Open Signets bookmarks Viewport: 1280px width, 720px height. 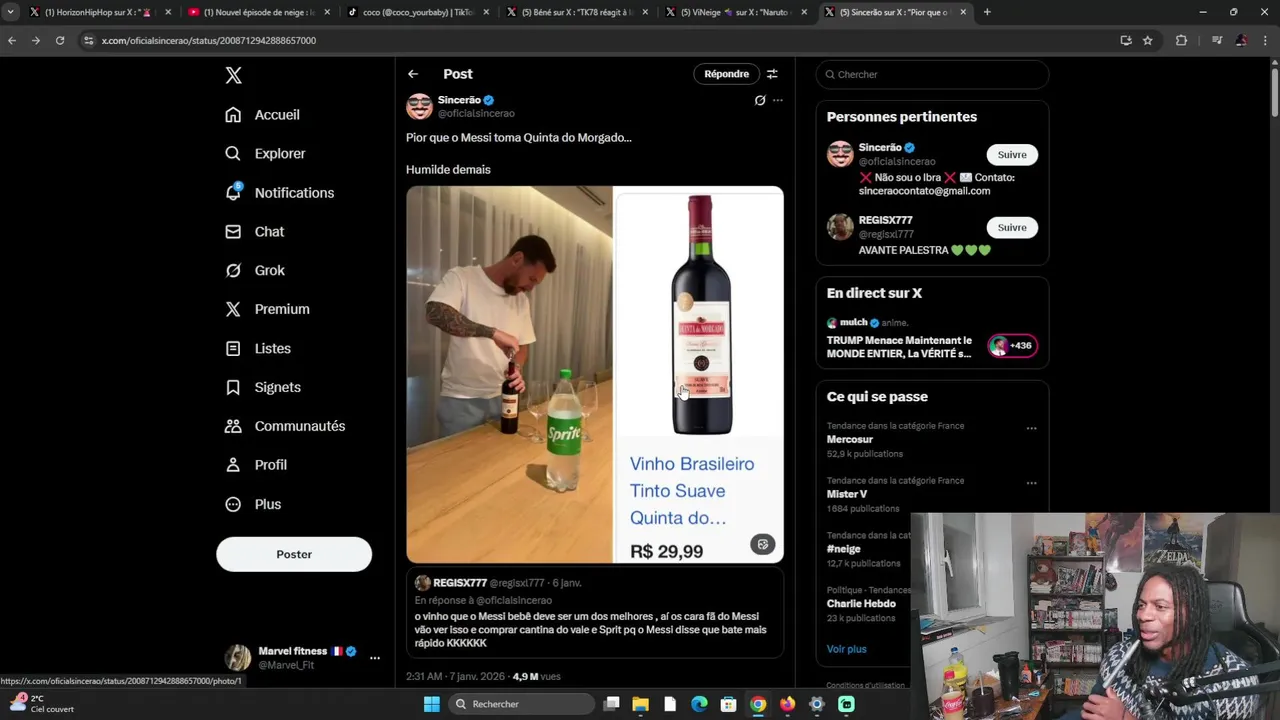coord(264,388)
